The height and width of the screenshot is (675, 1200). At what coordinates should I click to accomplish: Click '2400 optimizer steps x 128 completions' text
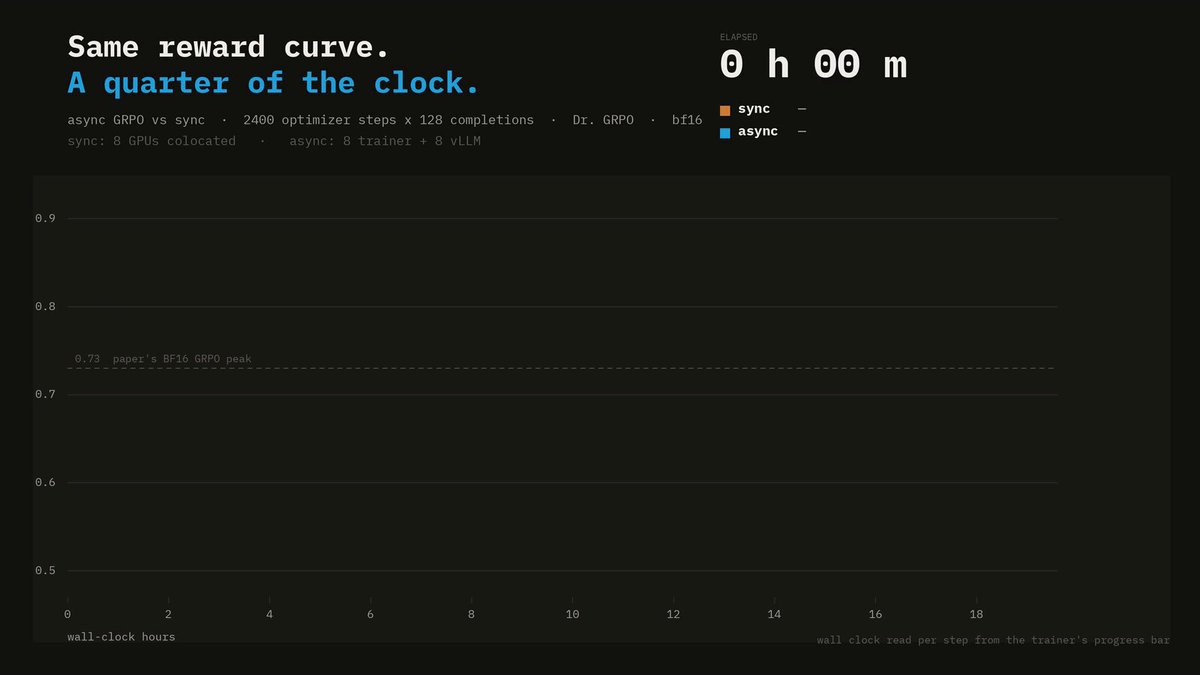389,120
